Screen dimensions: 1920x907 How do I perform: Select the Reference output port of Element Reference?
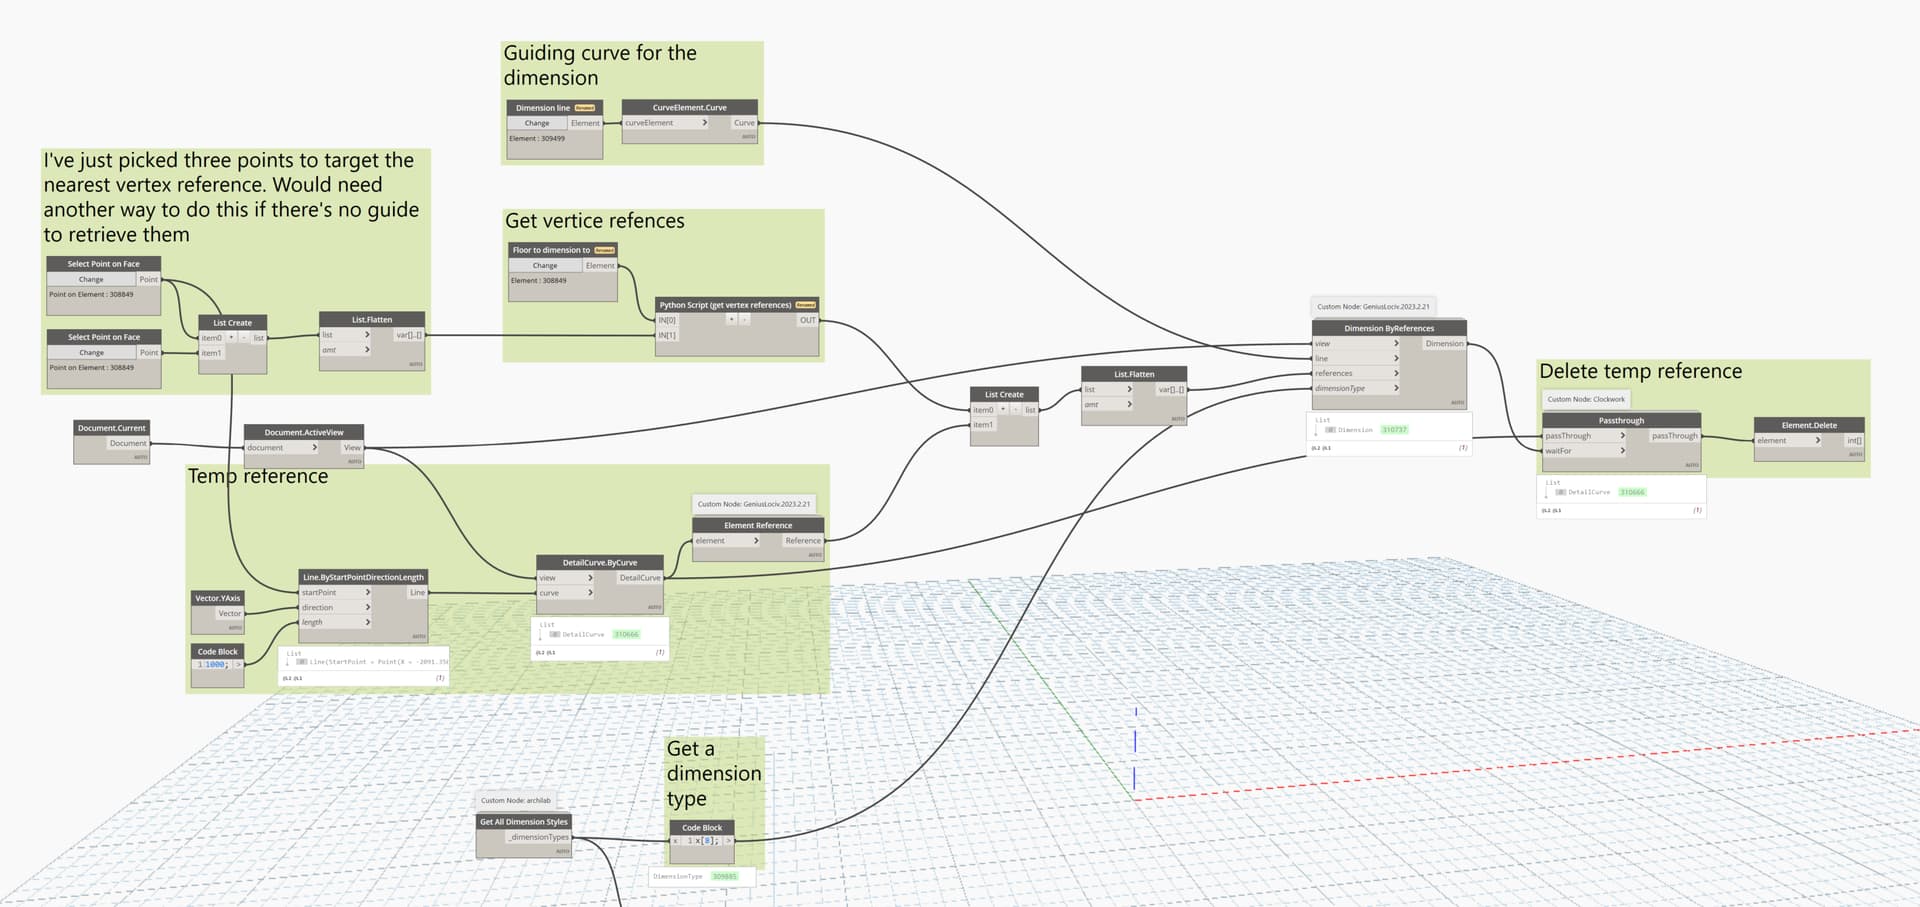(803, 541)
